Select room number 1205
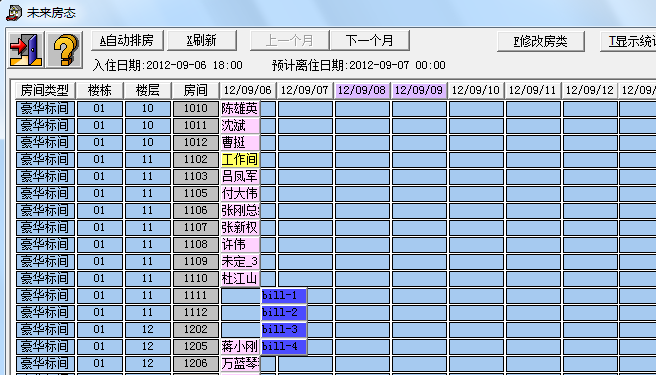 (x=196, y=347)
